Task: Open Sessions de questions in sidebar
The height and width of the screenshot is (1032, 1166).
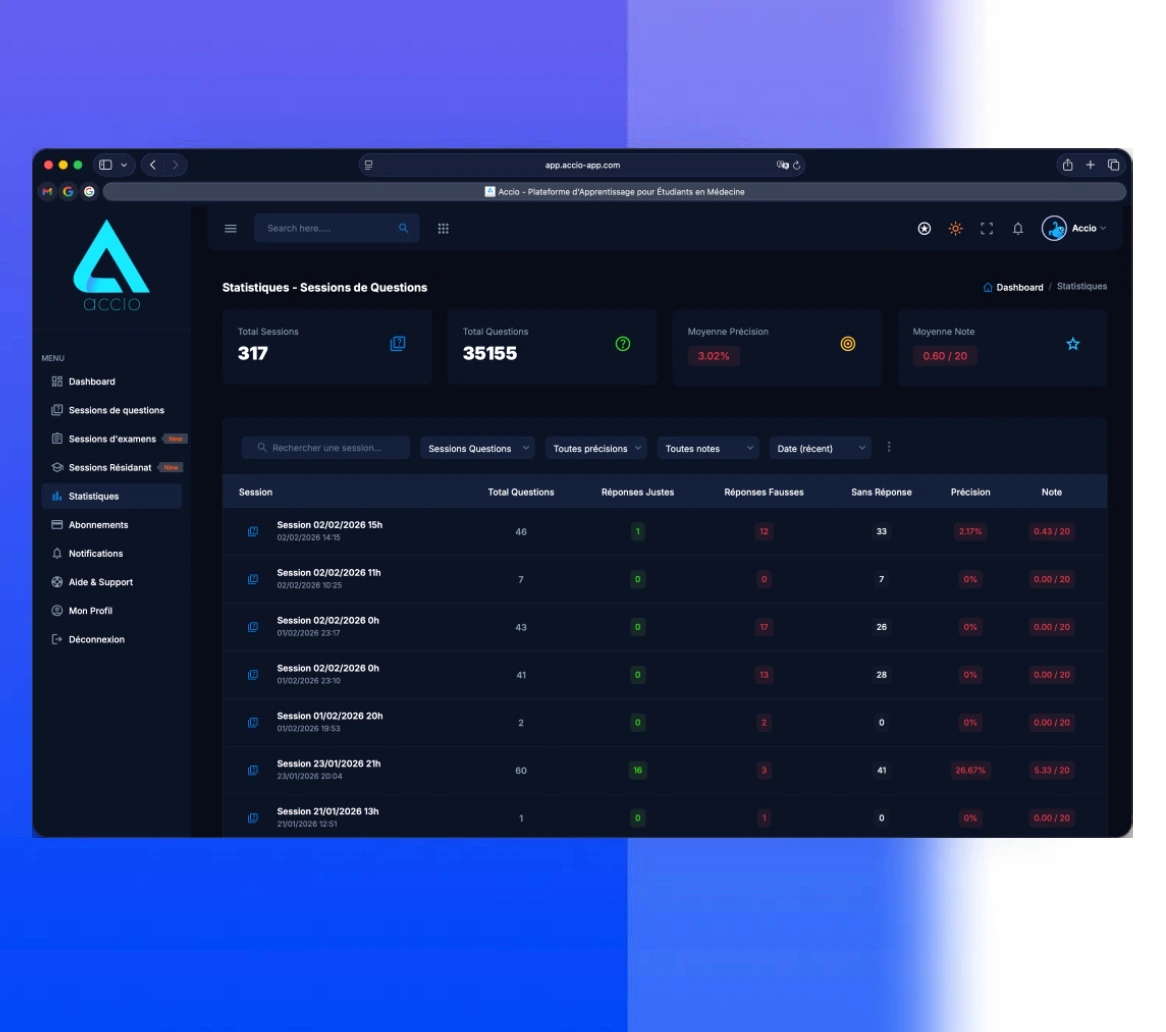Action: click(x=116, y=410)
